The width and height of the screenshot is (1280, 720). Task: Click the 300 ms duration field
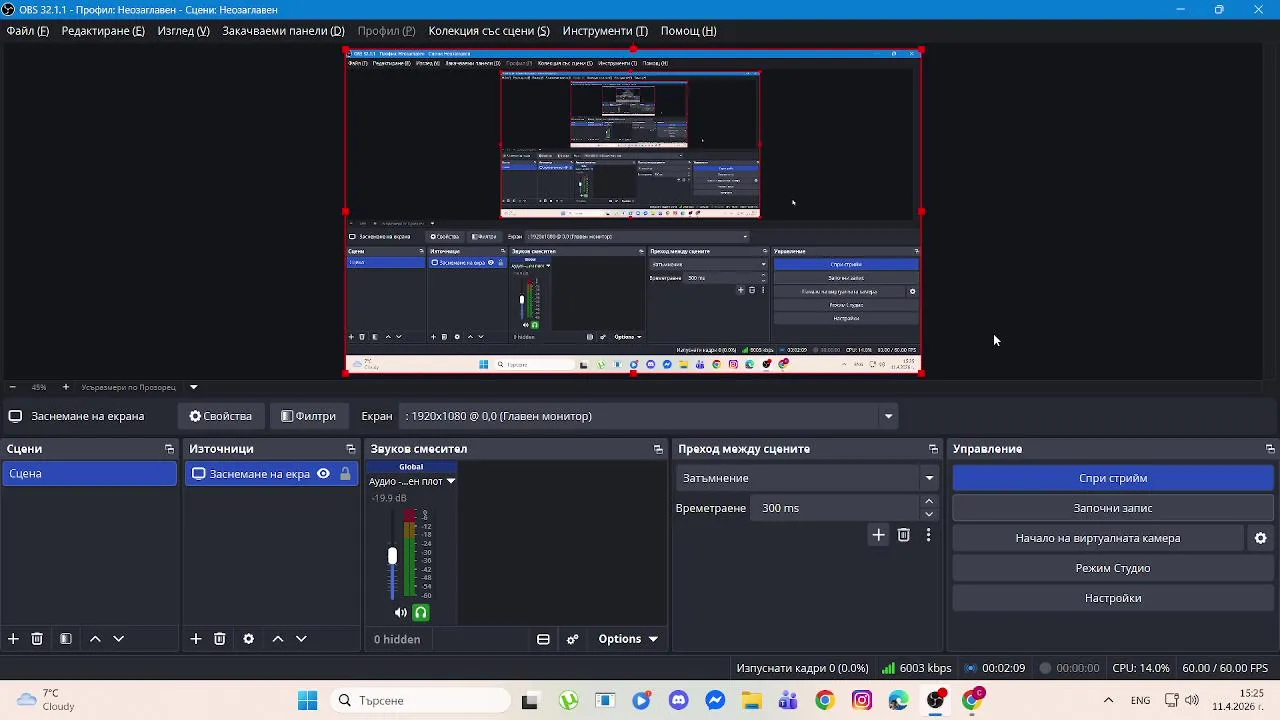click(835, 508)
